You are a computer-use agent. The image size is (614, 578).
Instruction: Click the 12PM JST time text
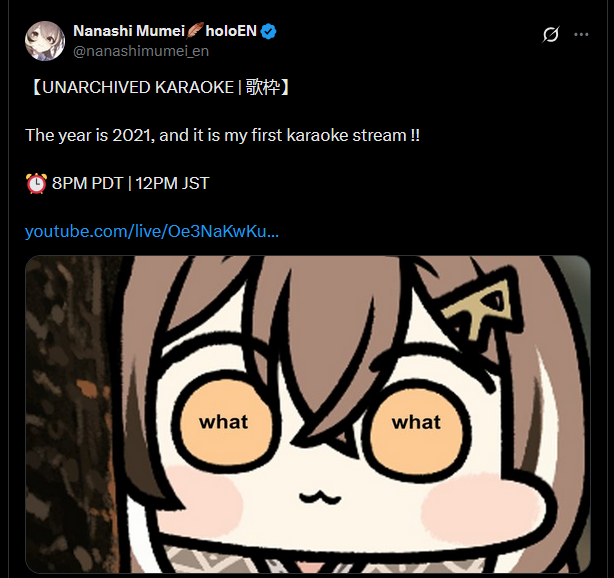point(173,183)
